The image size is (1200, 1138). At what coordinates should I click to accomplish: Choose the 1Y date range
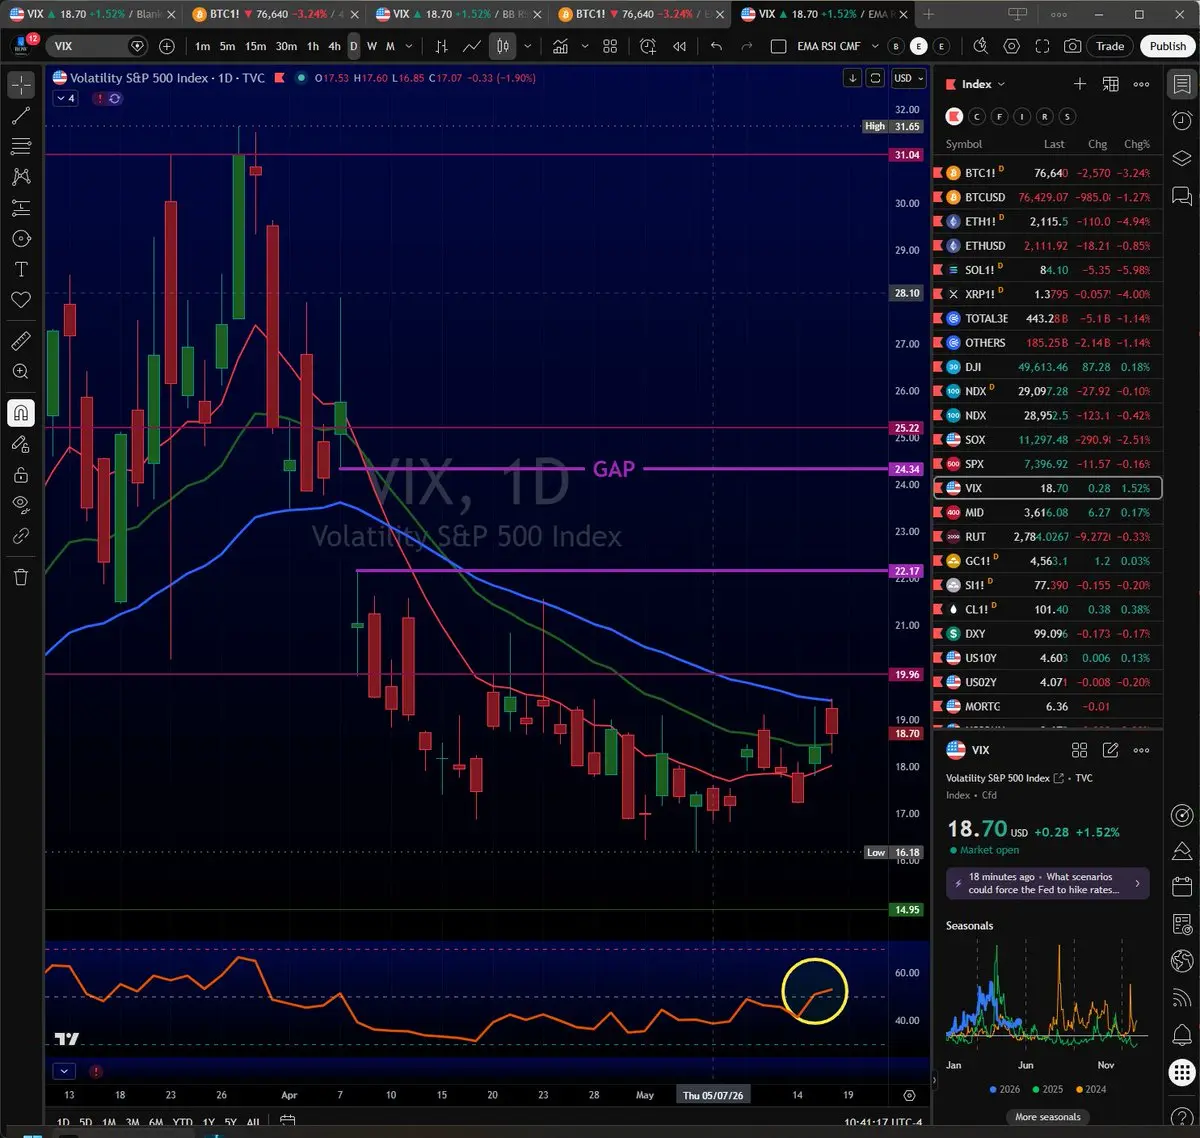pyautogui.click(x=209, y=1123)
